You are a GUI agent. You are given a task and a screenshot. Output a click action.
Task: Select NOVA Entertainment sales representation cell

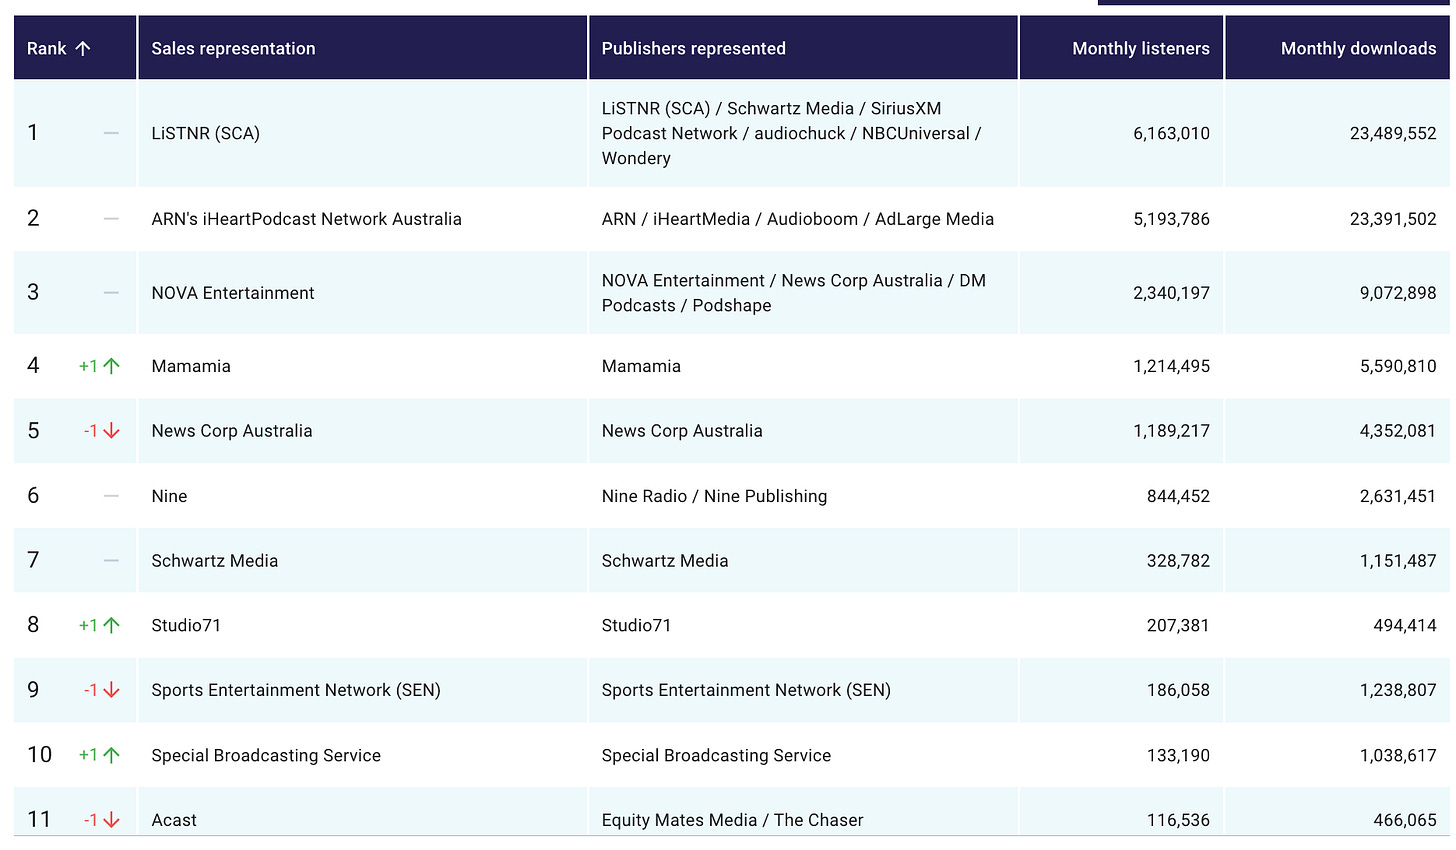[232, 293]
